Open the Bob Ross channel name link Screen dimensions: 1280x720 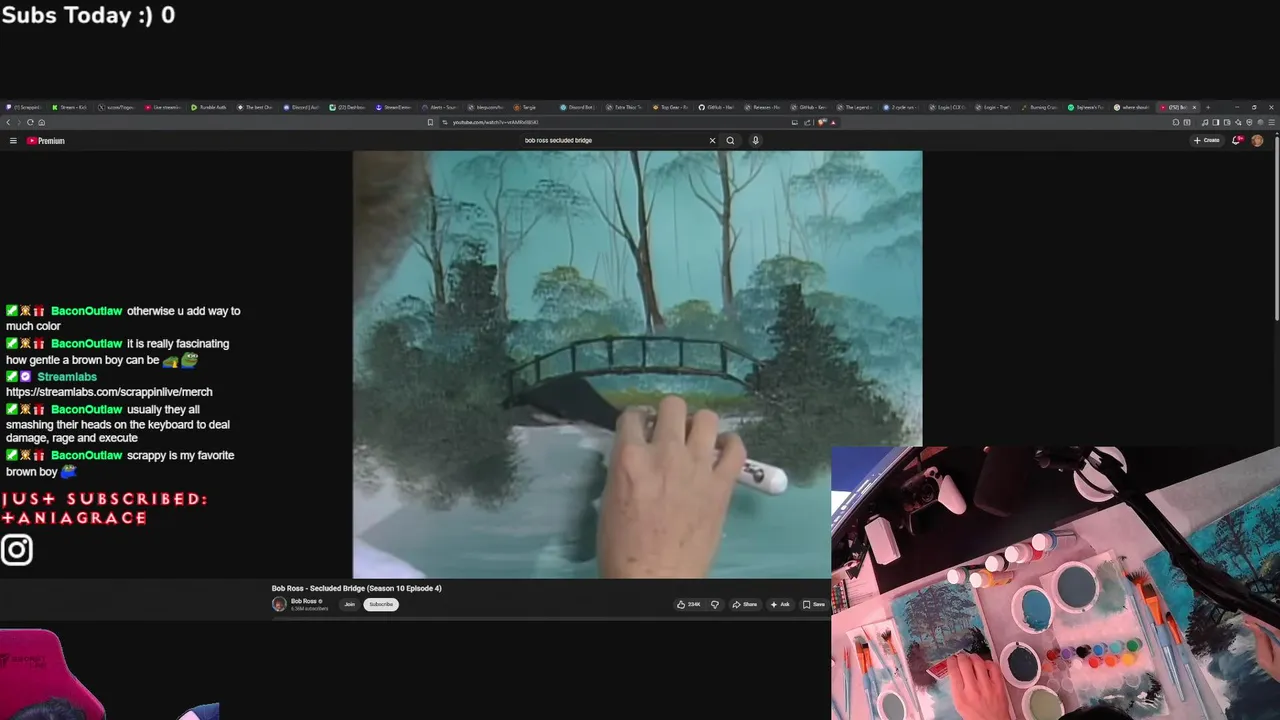click(x=303, y=601)
